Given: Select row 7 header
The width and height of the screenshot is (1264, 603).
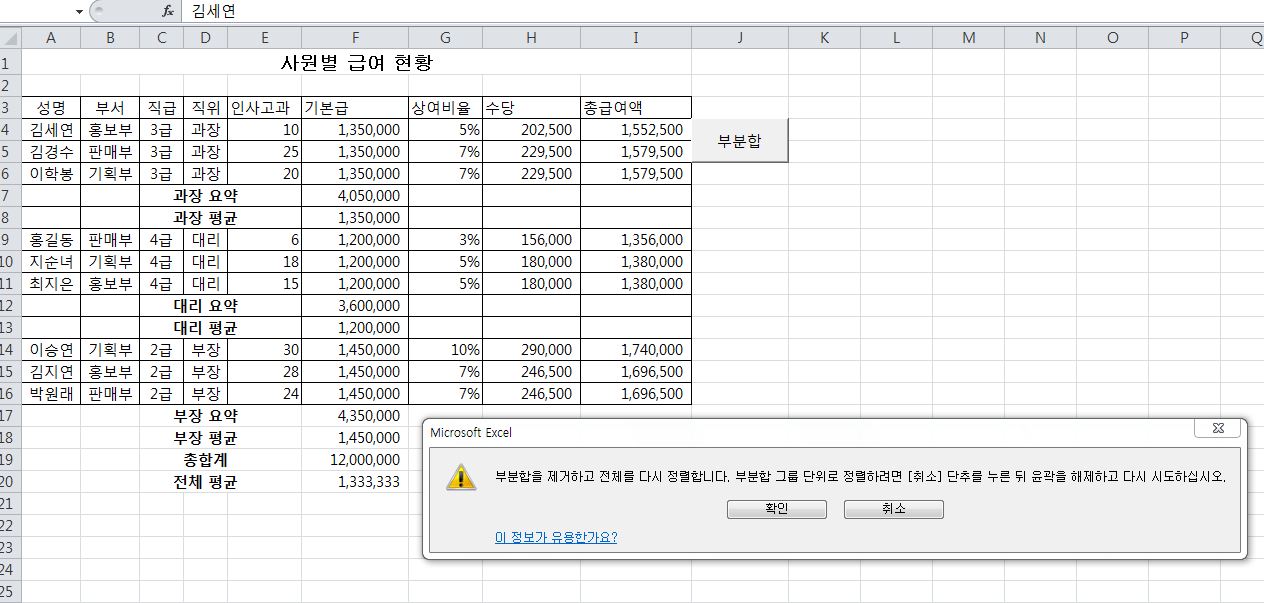Looking at the screenshot, I should [x=10, y=196].
